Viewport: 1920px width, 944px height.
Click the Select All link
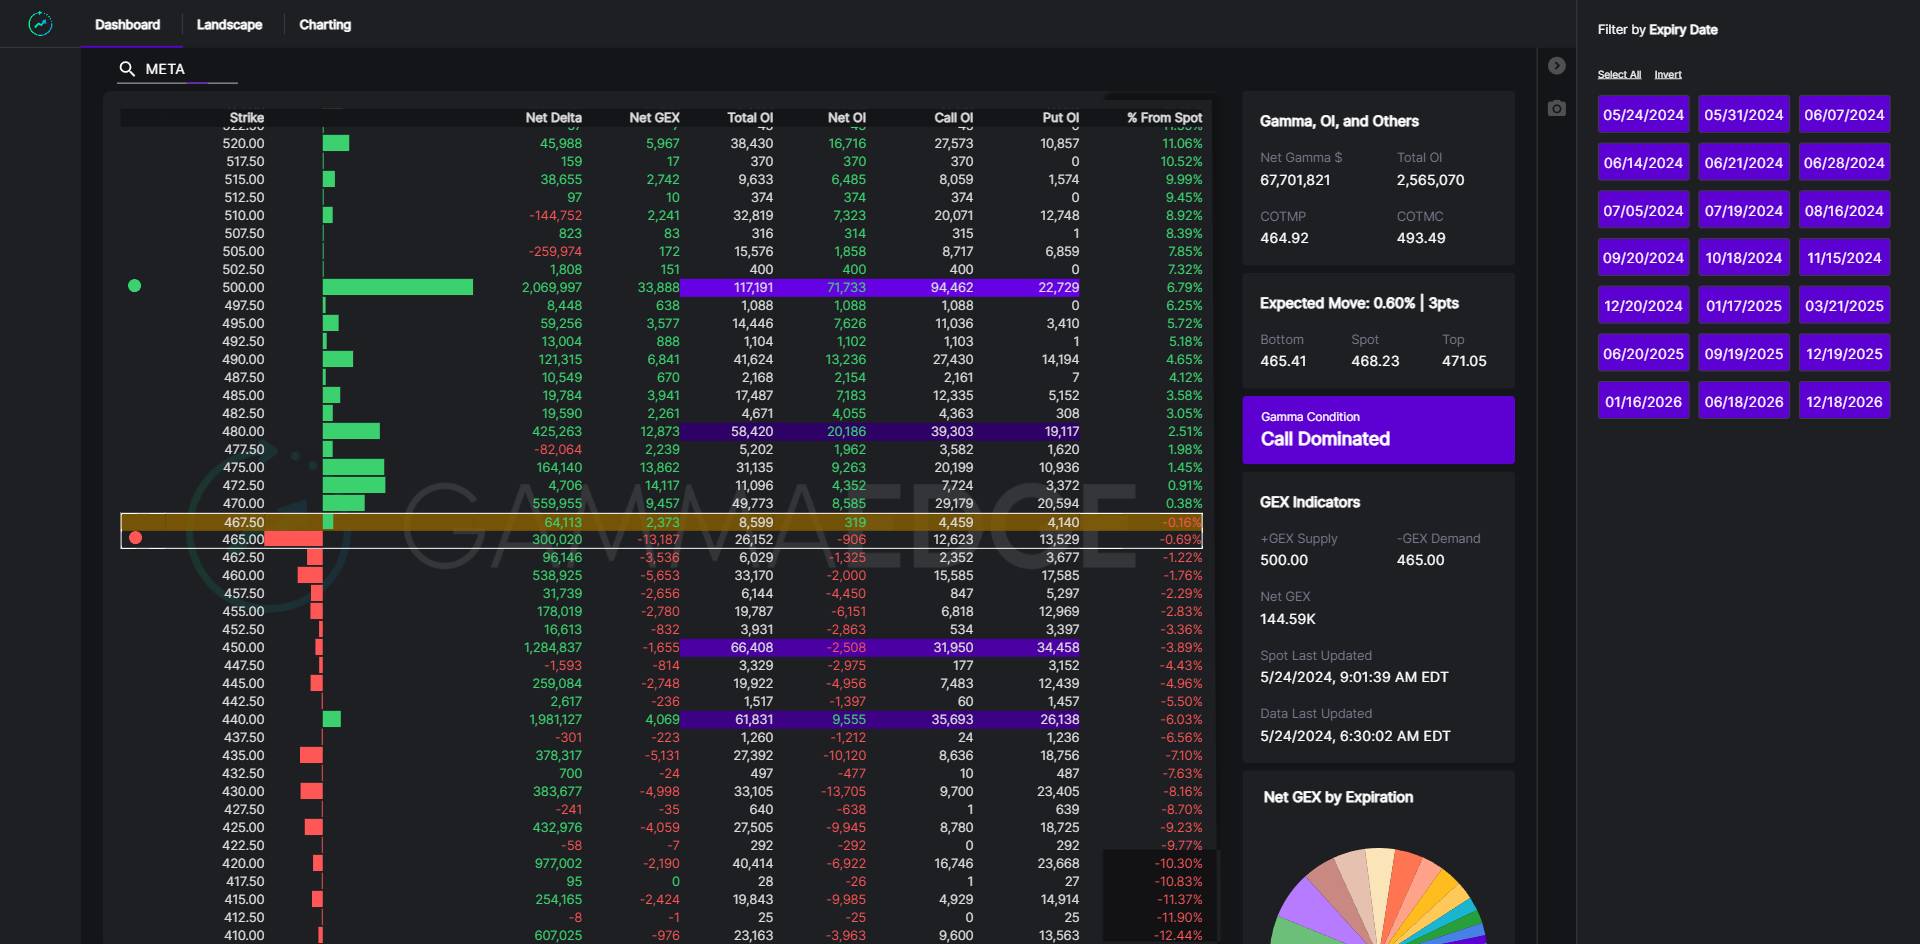point(1619,75)
